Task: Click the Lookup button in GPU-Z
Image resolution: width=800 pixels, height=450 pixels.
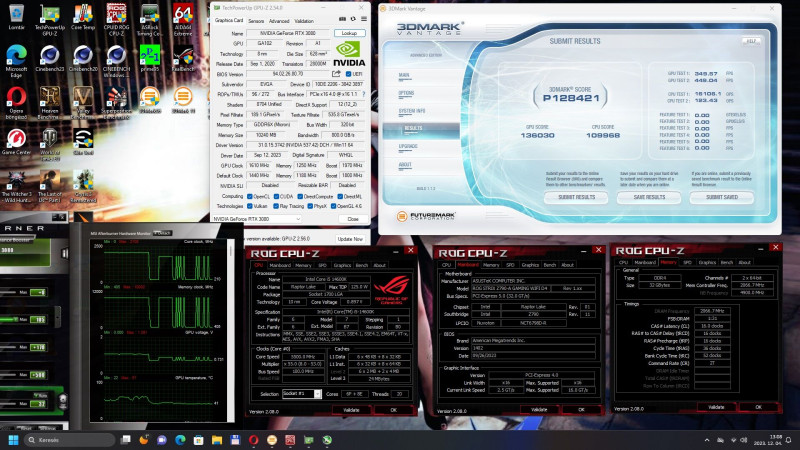Action: tap(349, 33)
